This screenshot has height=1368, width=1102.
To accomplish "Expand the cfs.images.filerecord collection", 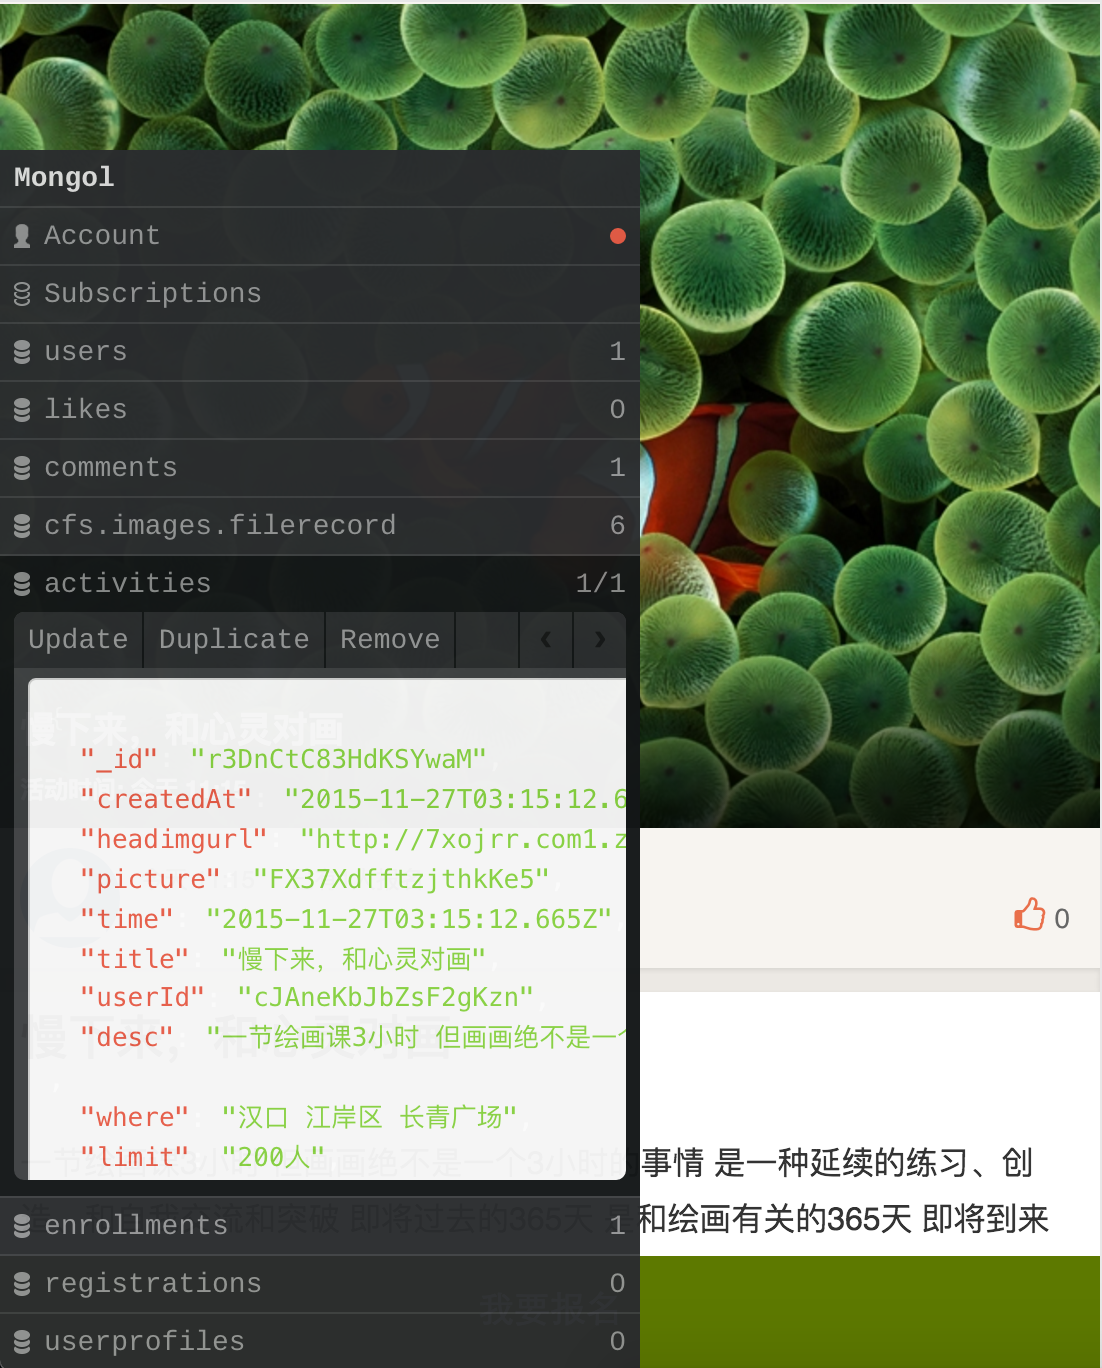I will (x=320, y=526).
